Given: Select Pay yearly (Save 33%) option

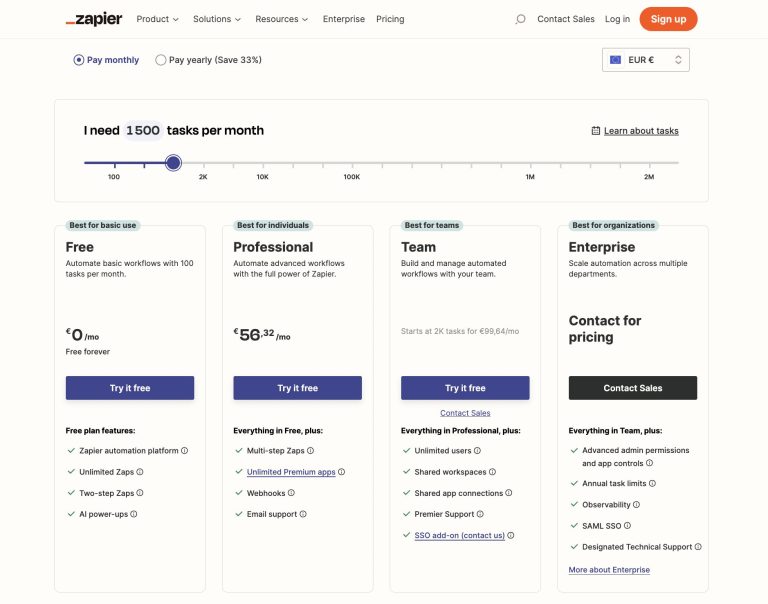Looking at the screenshot, I should coord(160,60).
